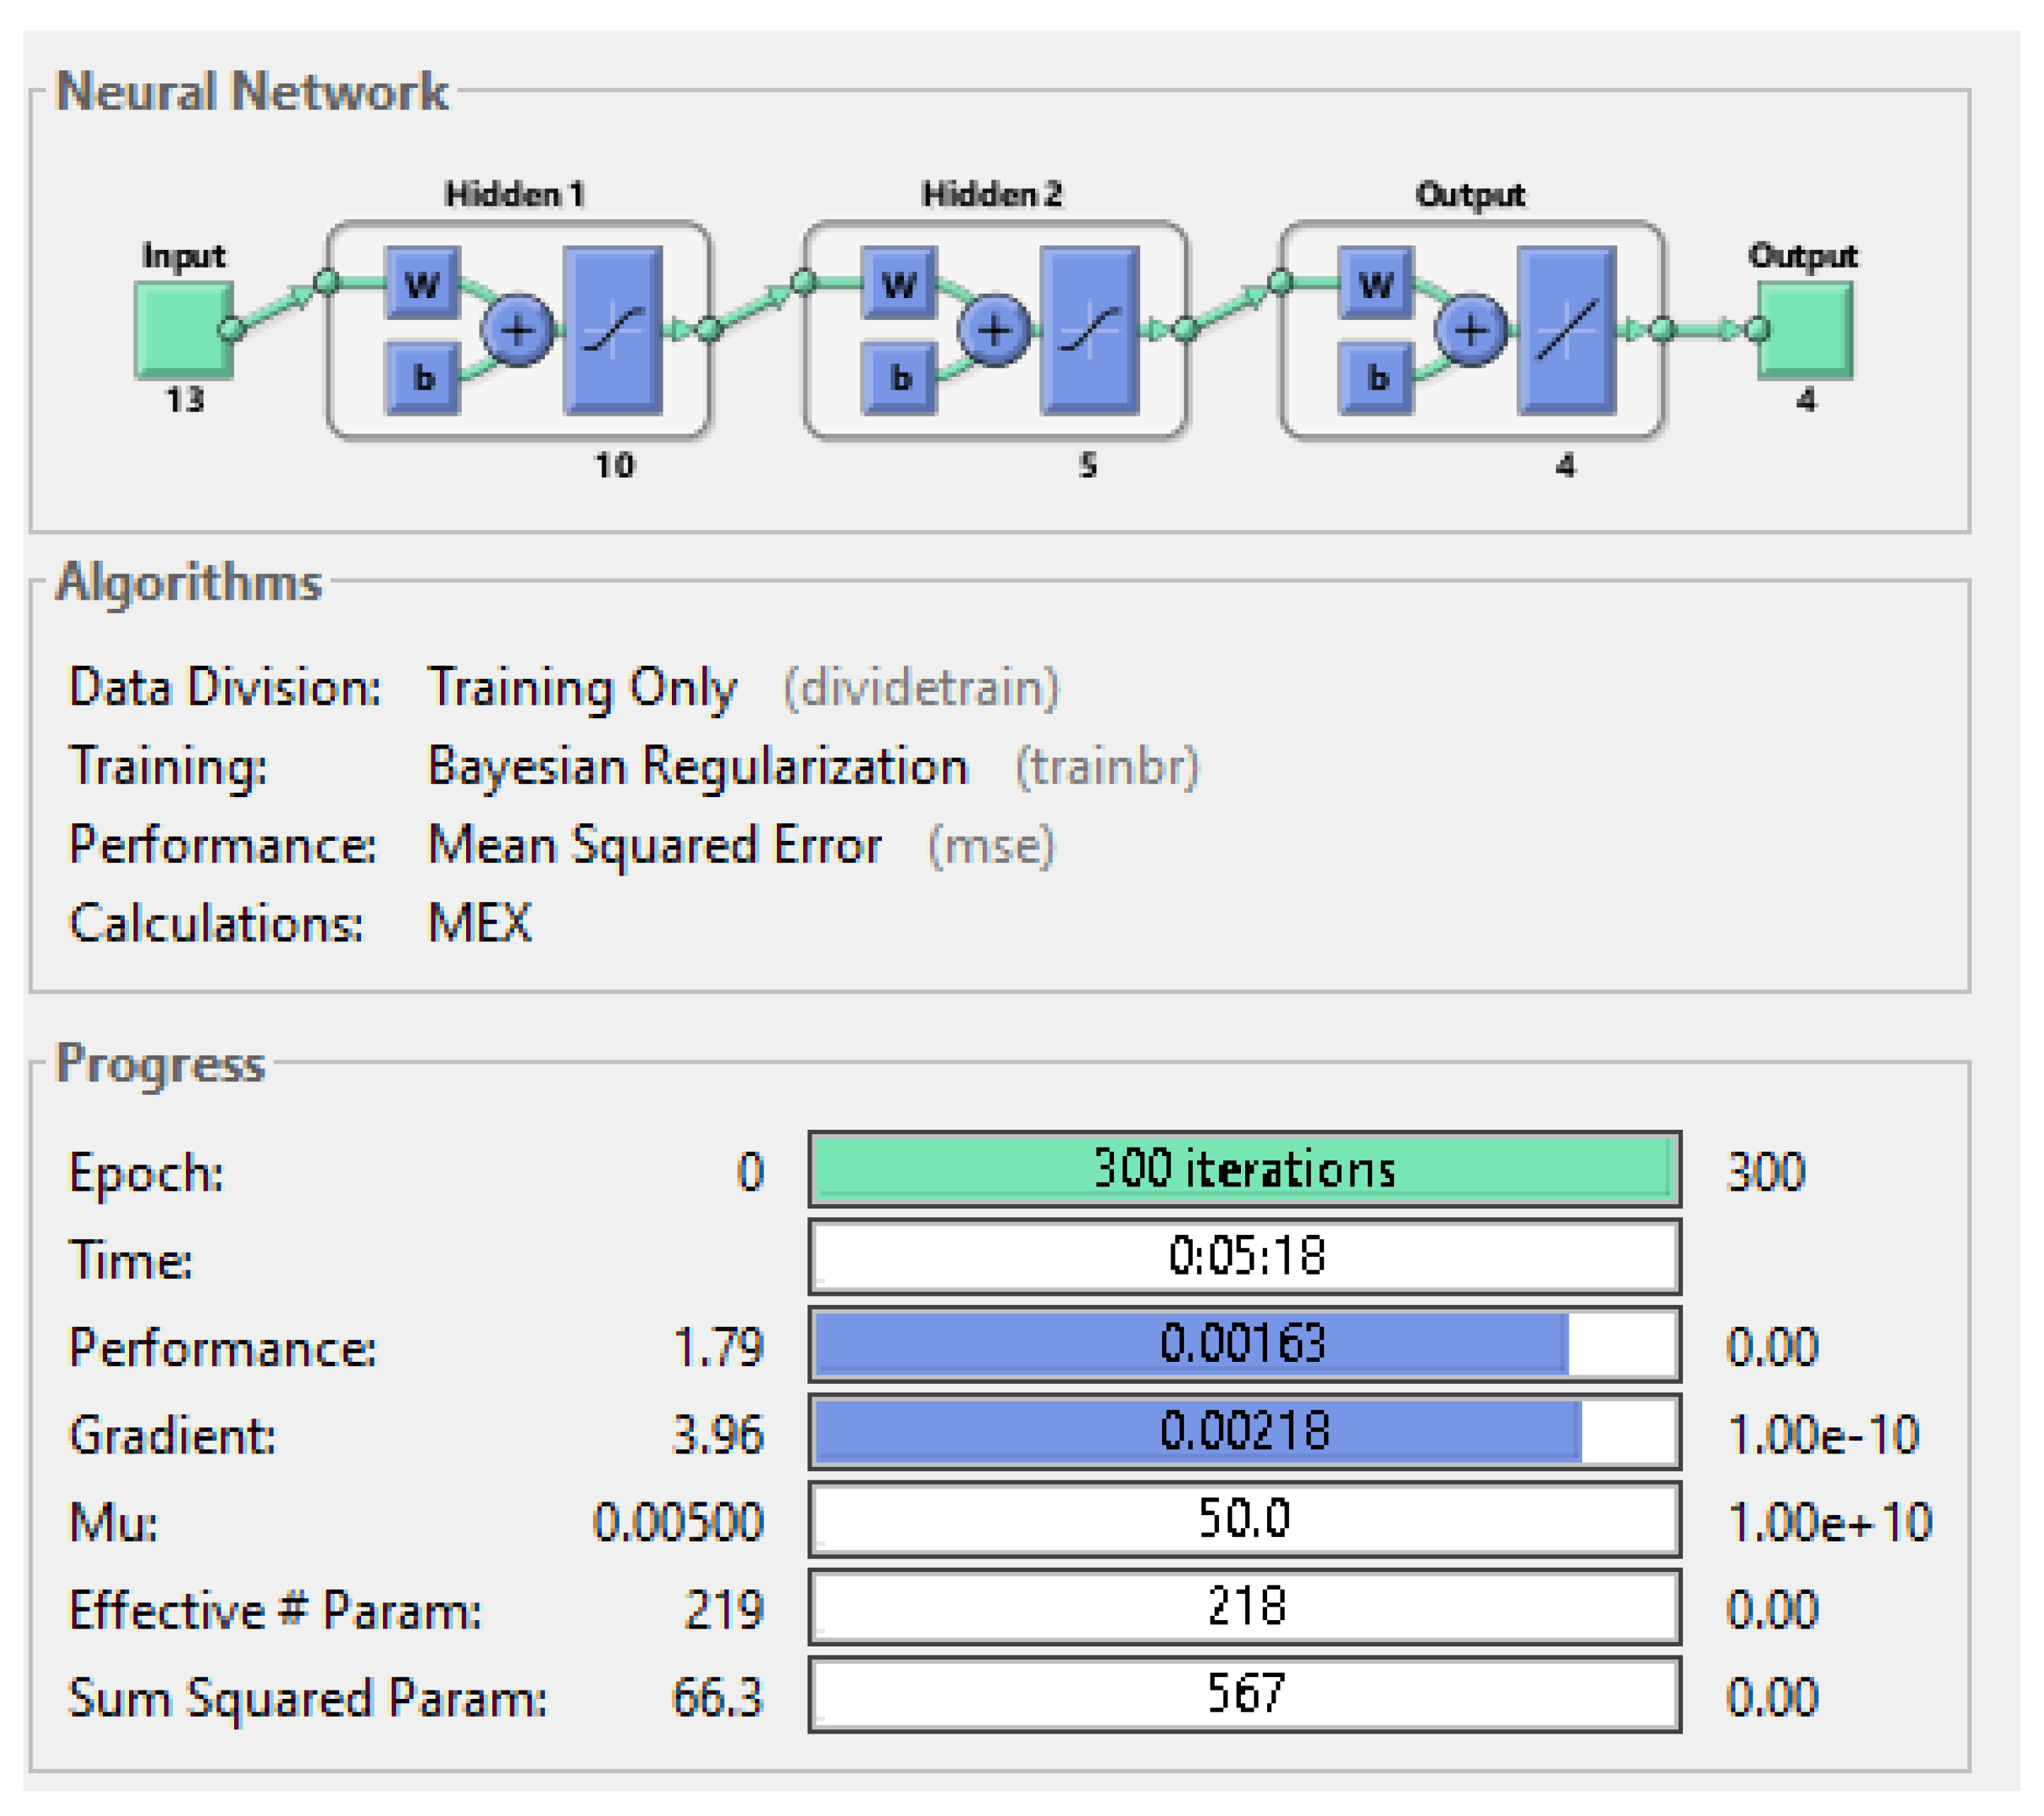Click the green Input block
The width and height of the screenshot is (2044, 1816).
[x=184, y=330]
